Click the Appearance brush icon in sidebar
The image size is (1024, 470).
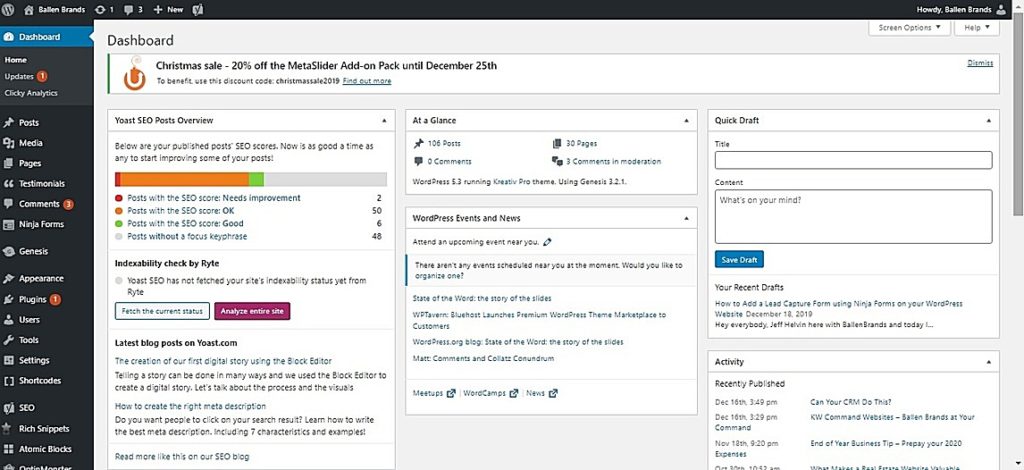(x=8, y=279)
